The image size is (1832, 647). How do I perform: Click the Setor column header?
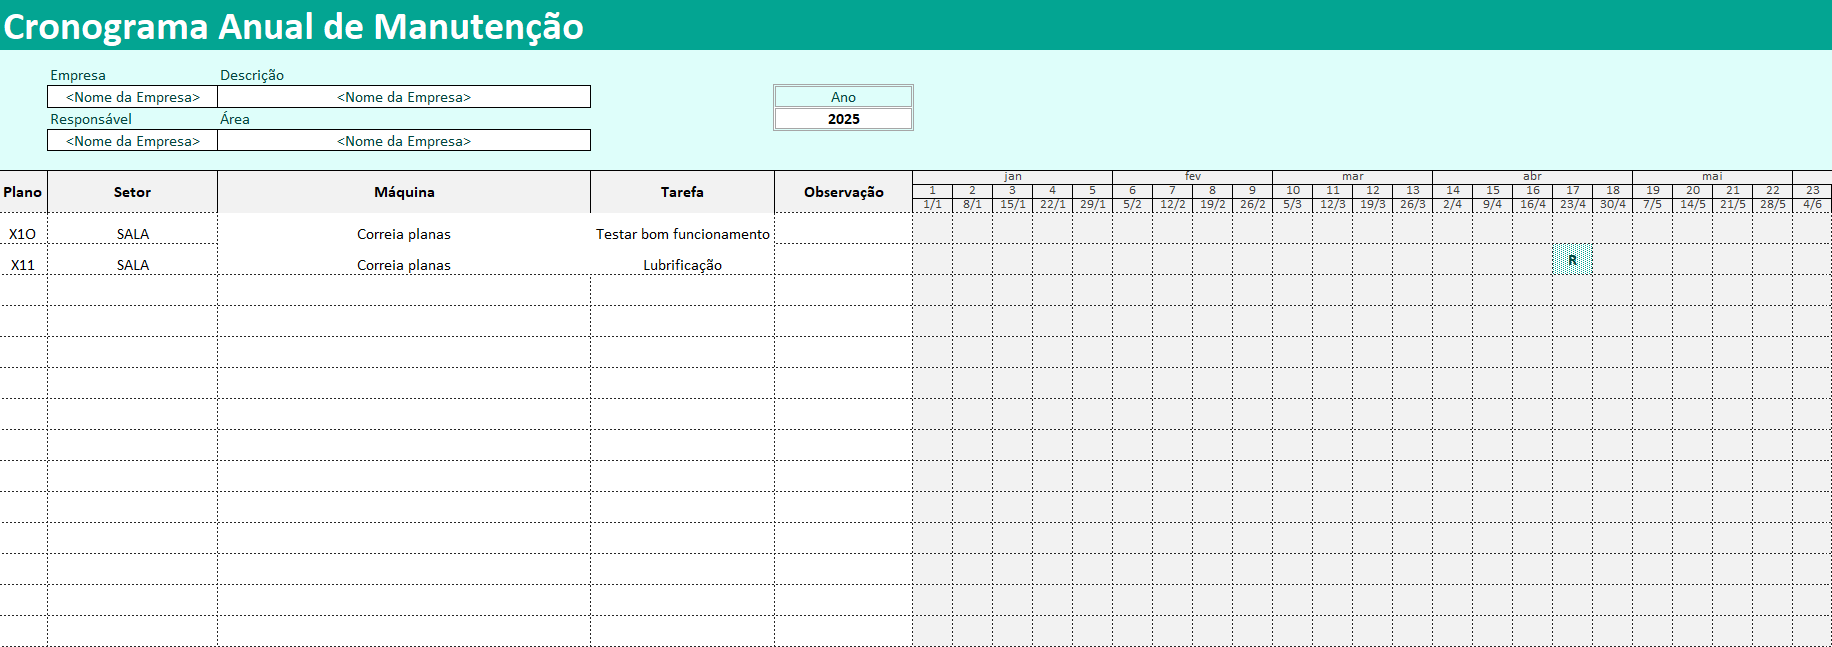132,192
